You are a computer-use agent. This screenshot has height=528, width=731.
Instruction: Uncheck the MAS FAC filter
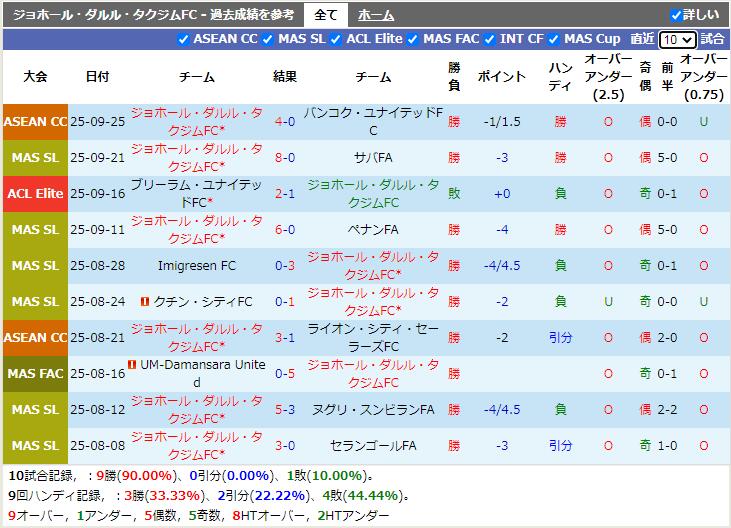pos(412,40)
